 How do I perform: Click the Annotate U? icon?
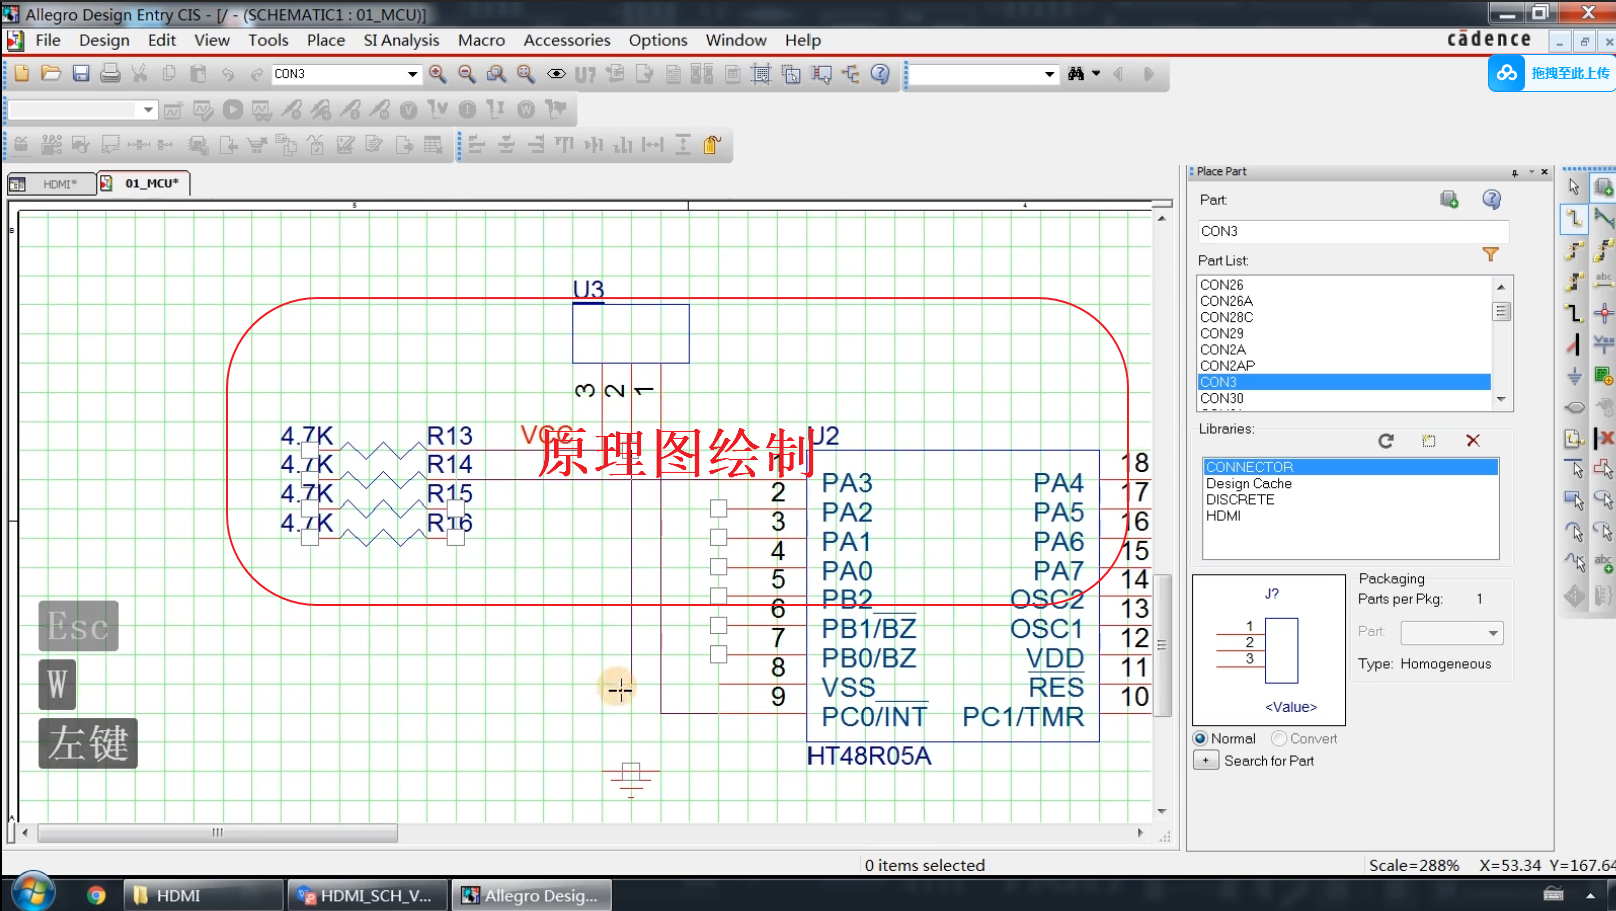(x=585, y=74)
